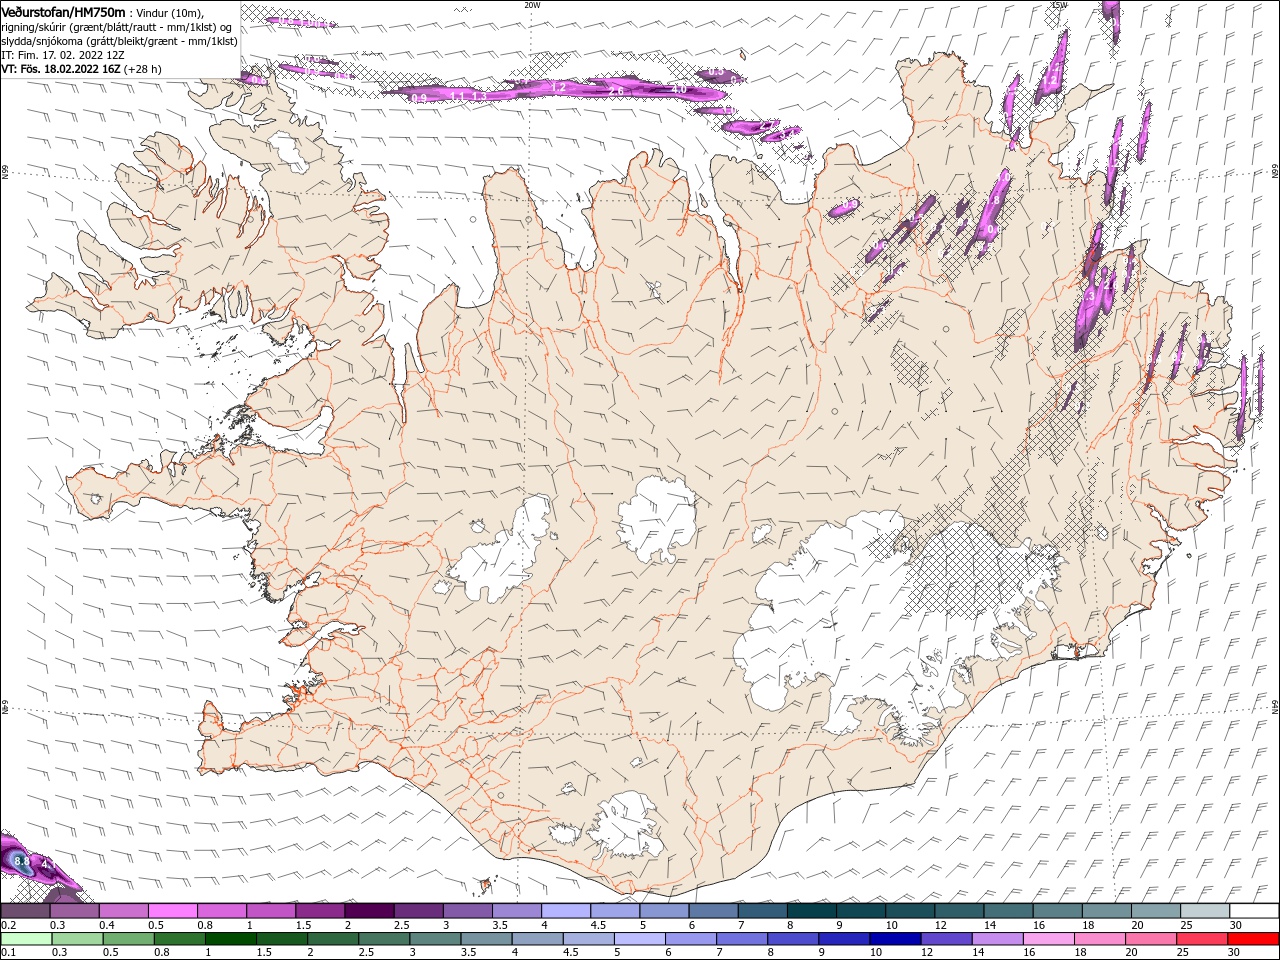Click pink swatch between 16 and 18, rain scale
This screenshot has height=960, width=1280.
(x=1049, y=939)
